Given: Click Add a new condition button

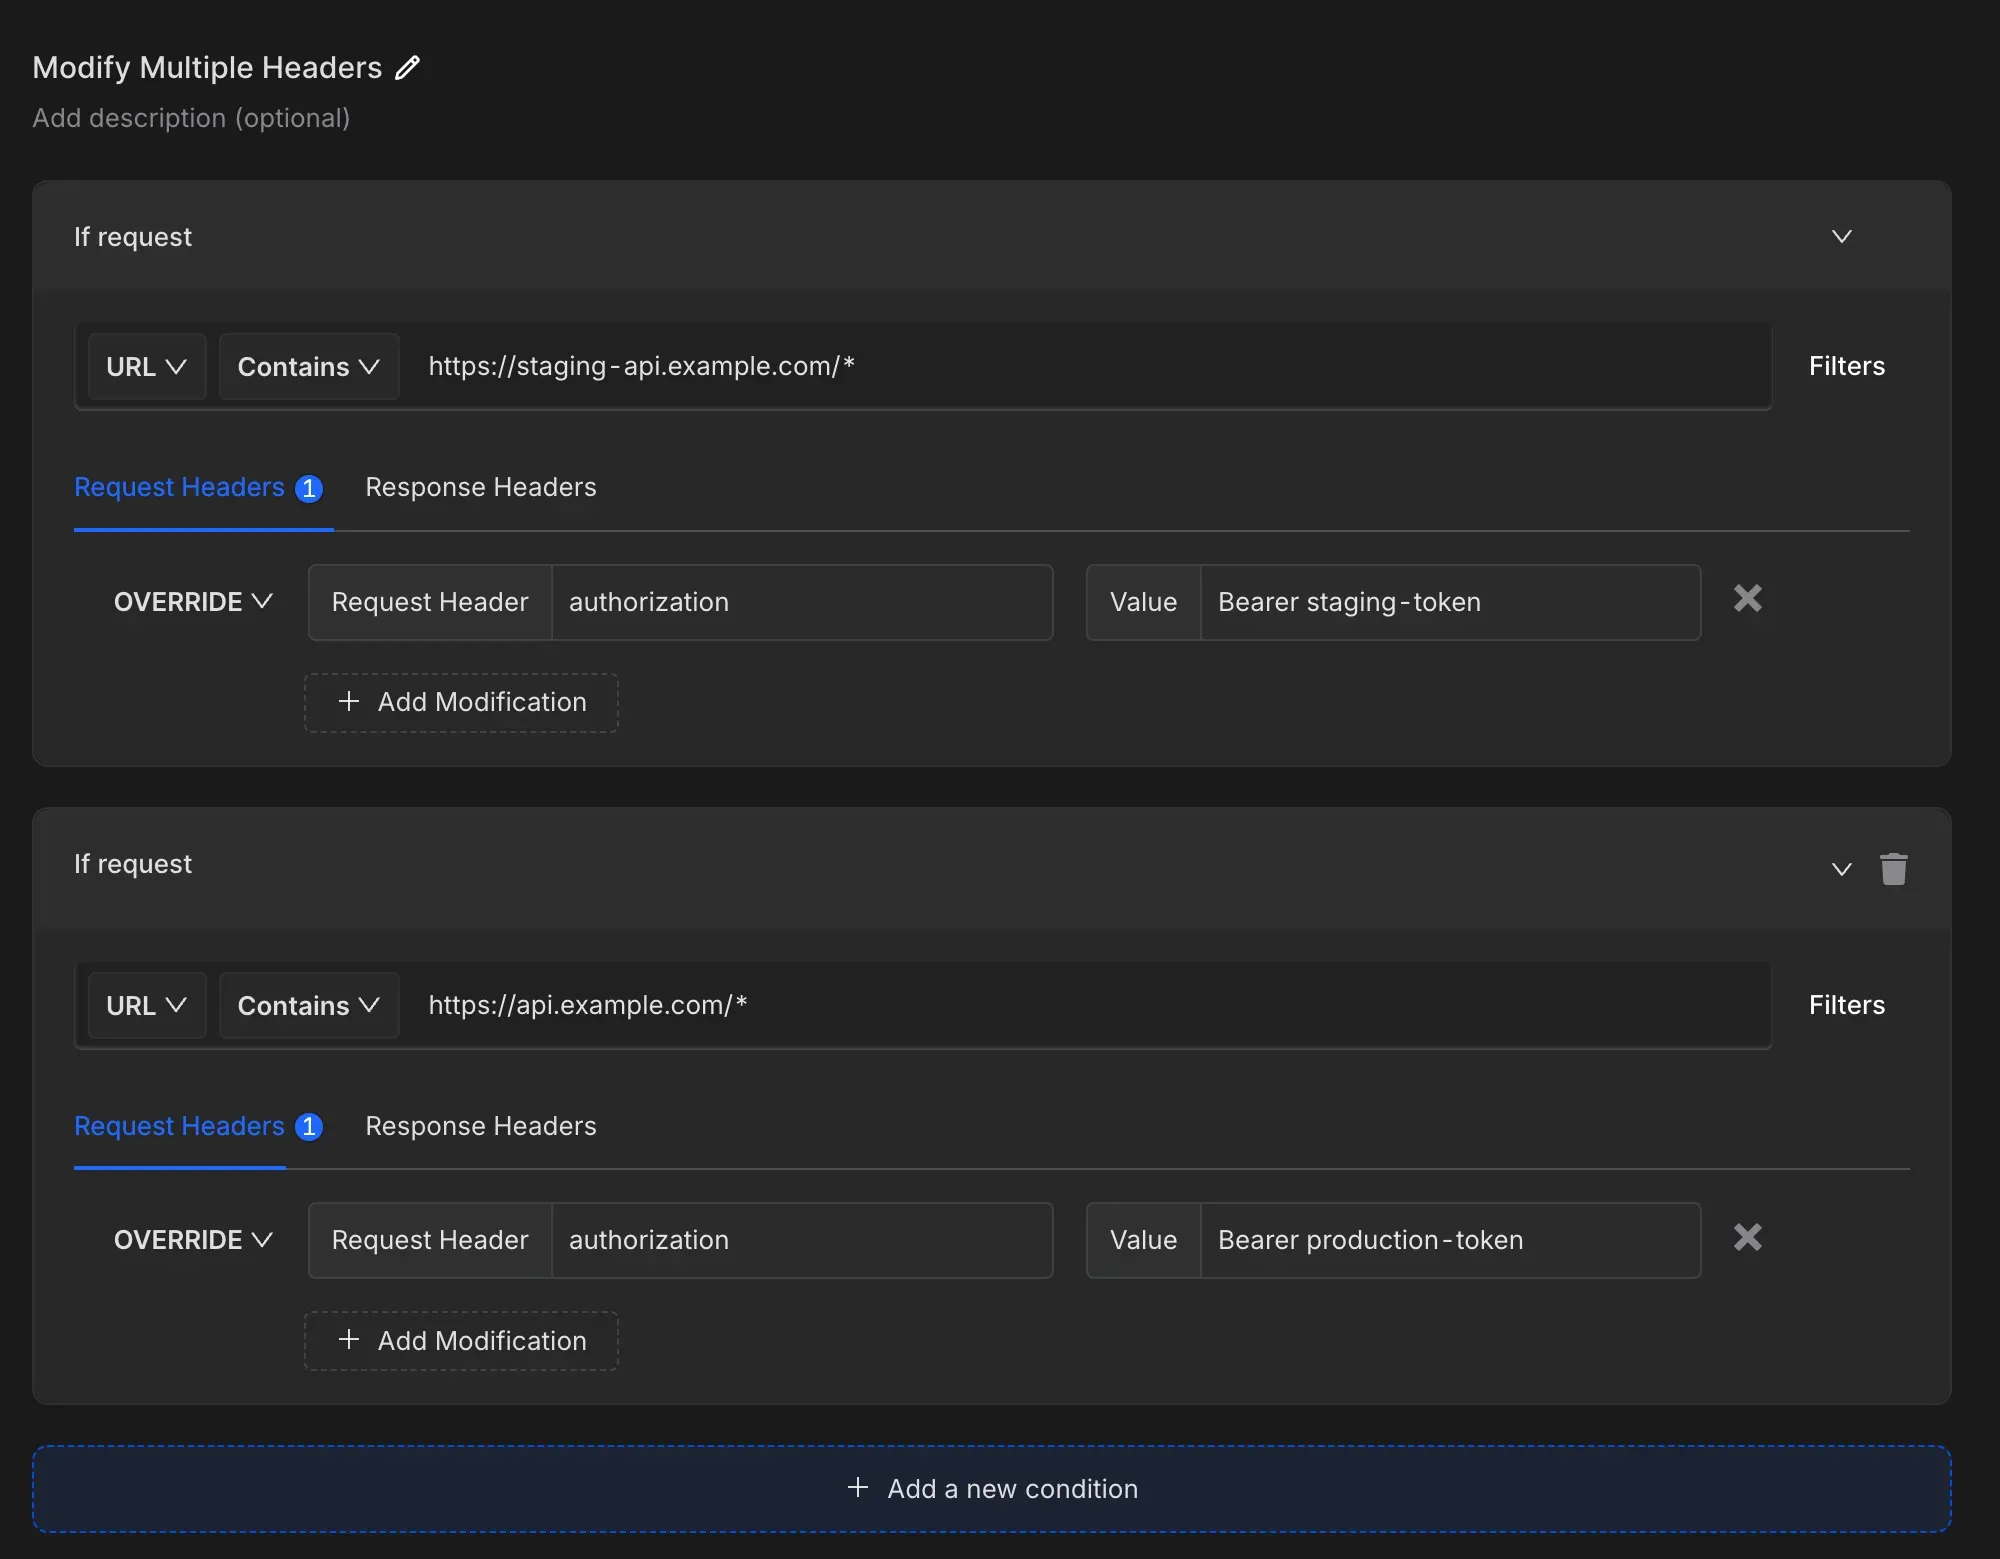Looking at the screenshot, I should click(x=991, y=1489).
